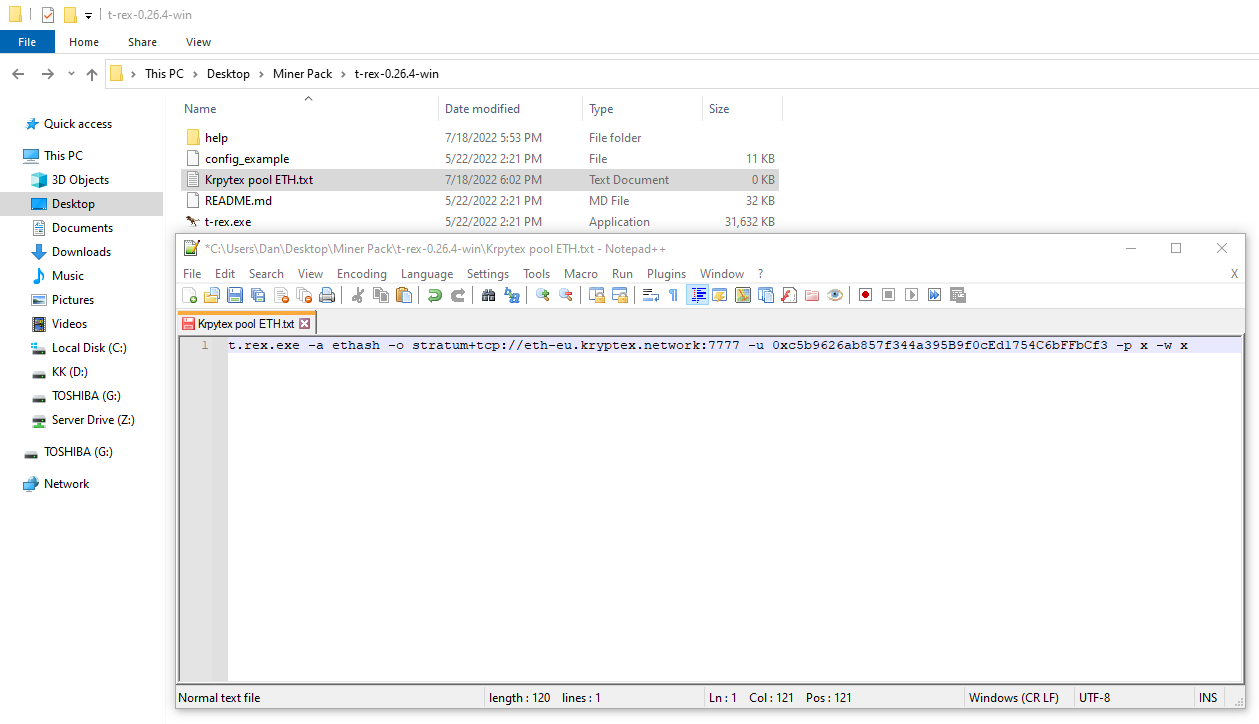Select the help folder in file list
This screenshot has height=724, width=1259.
(x=216, y=138)
